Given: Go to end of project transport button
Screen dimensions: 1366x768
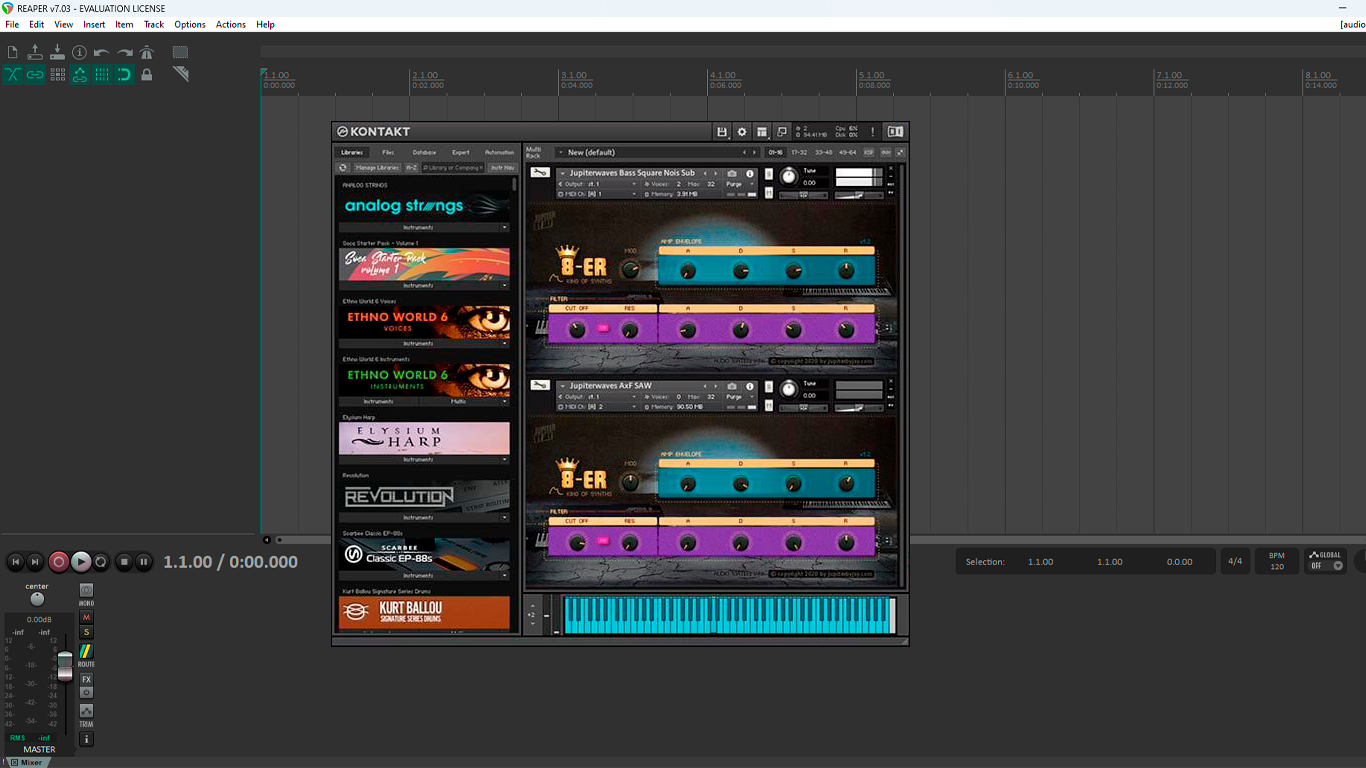Looking at the screenshot, I should pos(35,562).
